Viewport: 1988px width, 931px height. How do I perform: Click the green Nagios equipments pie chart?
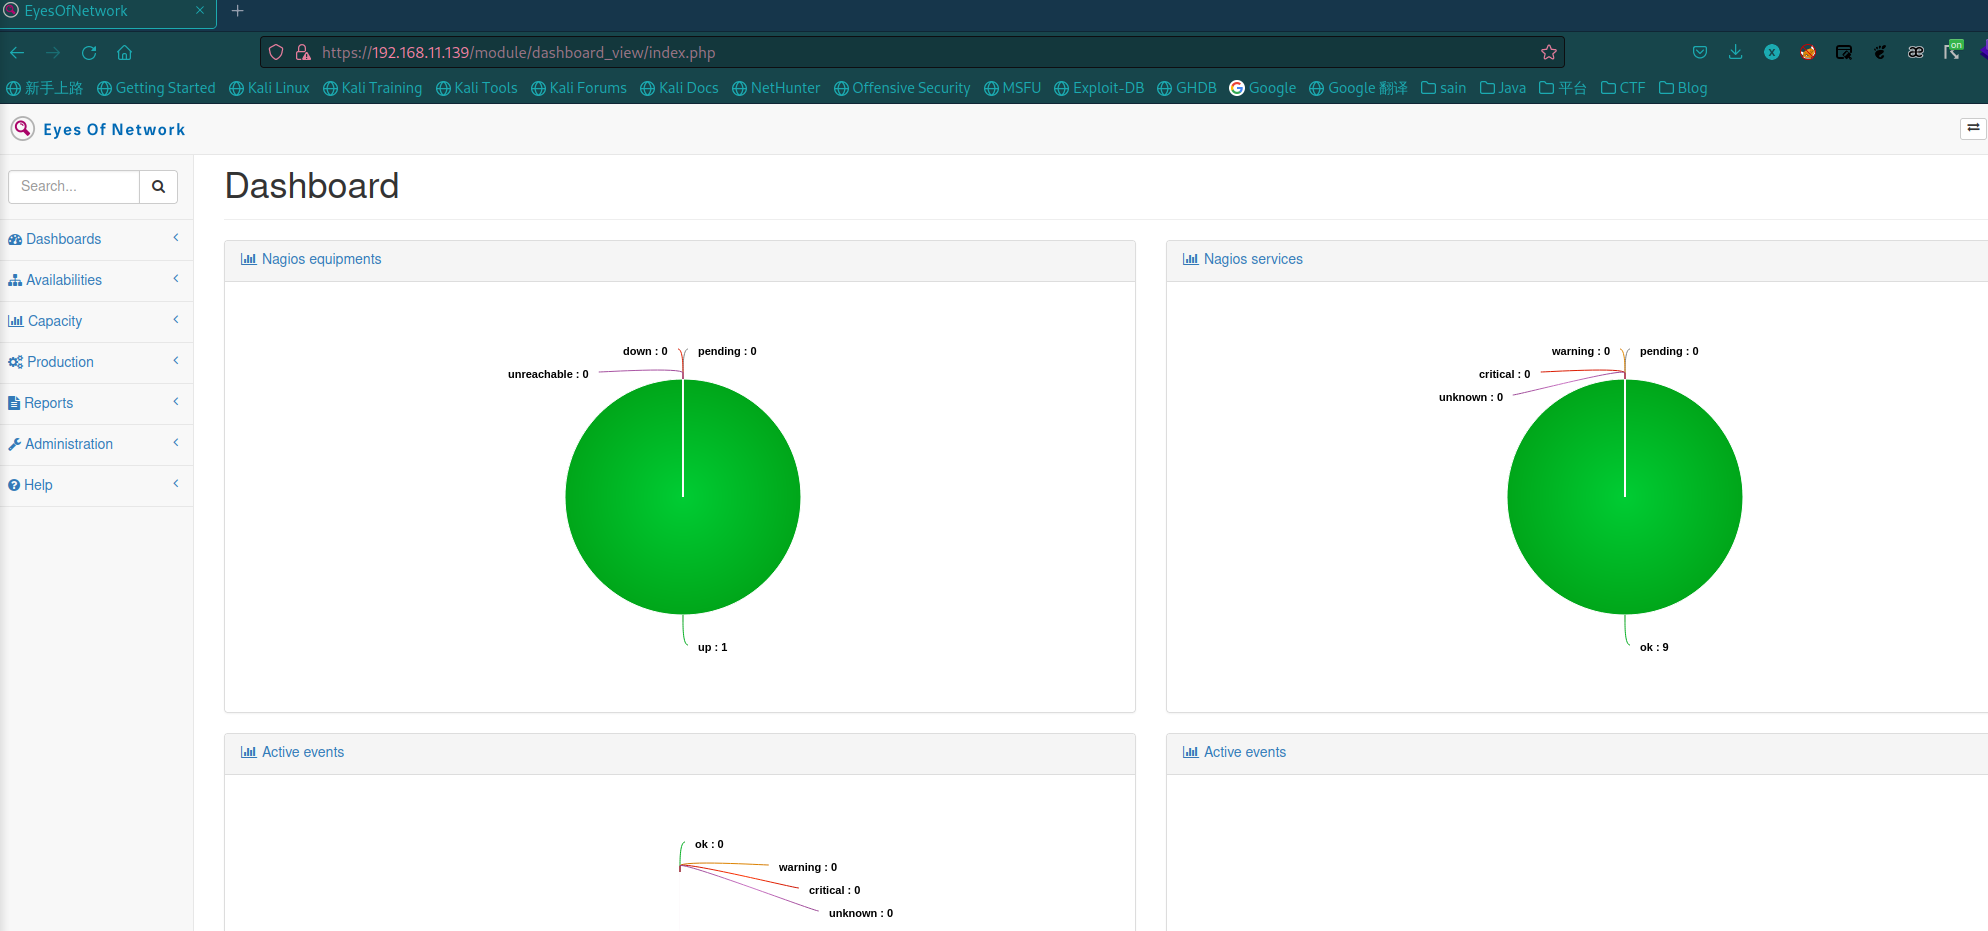683,497
